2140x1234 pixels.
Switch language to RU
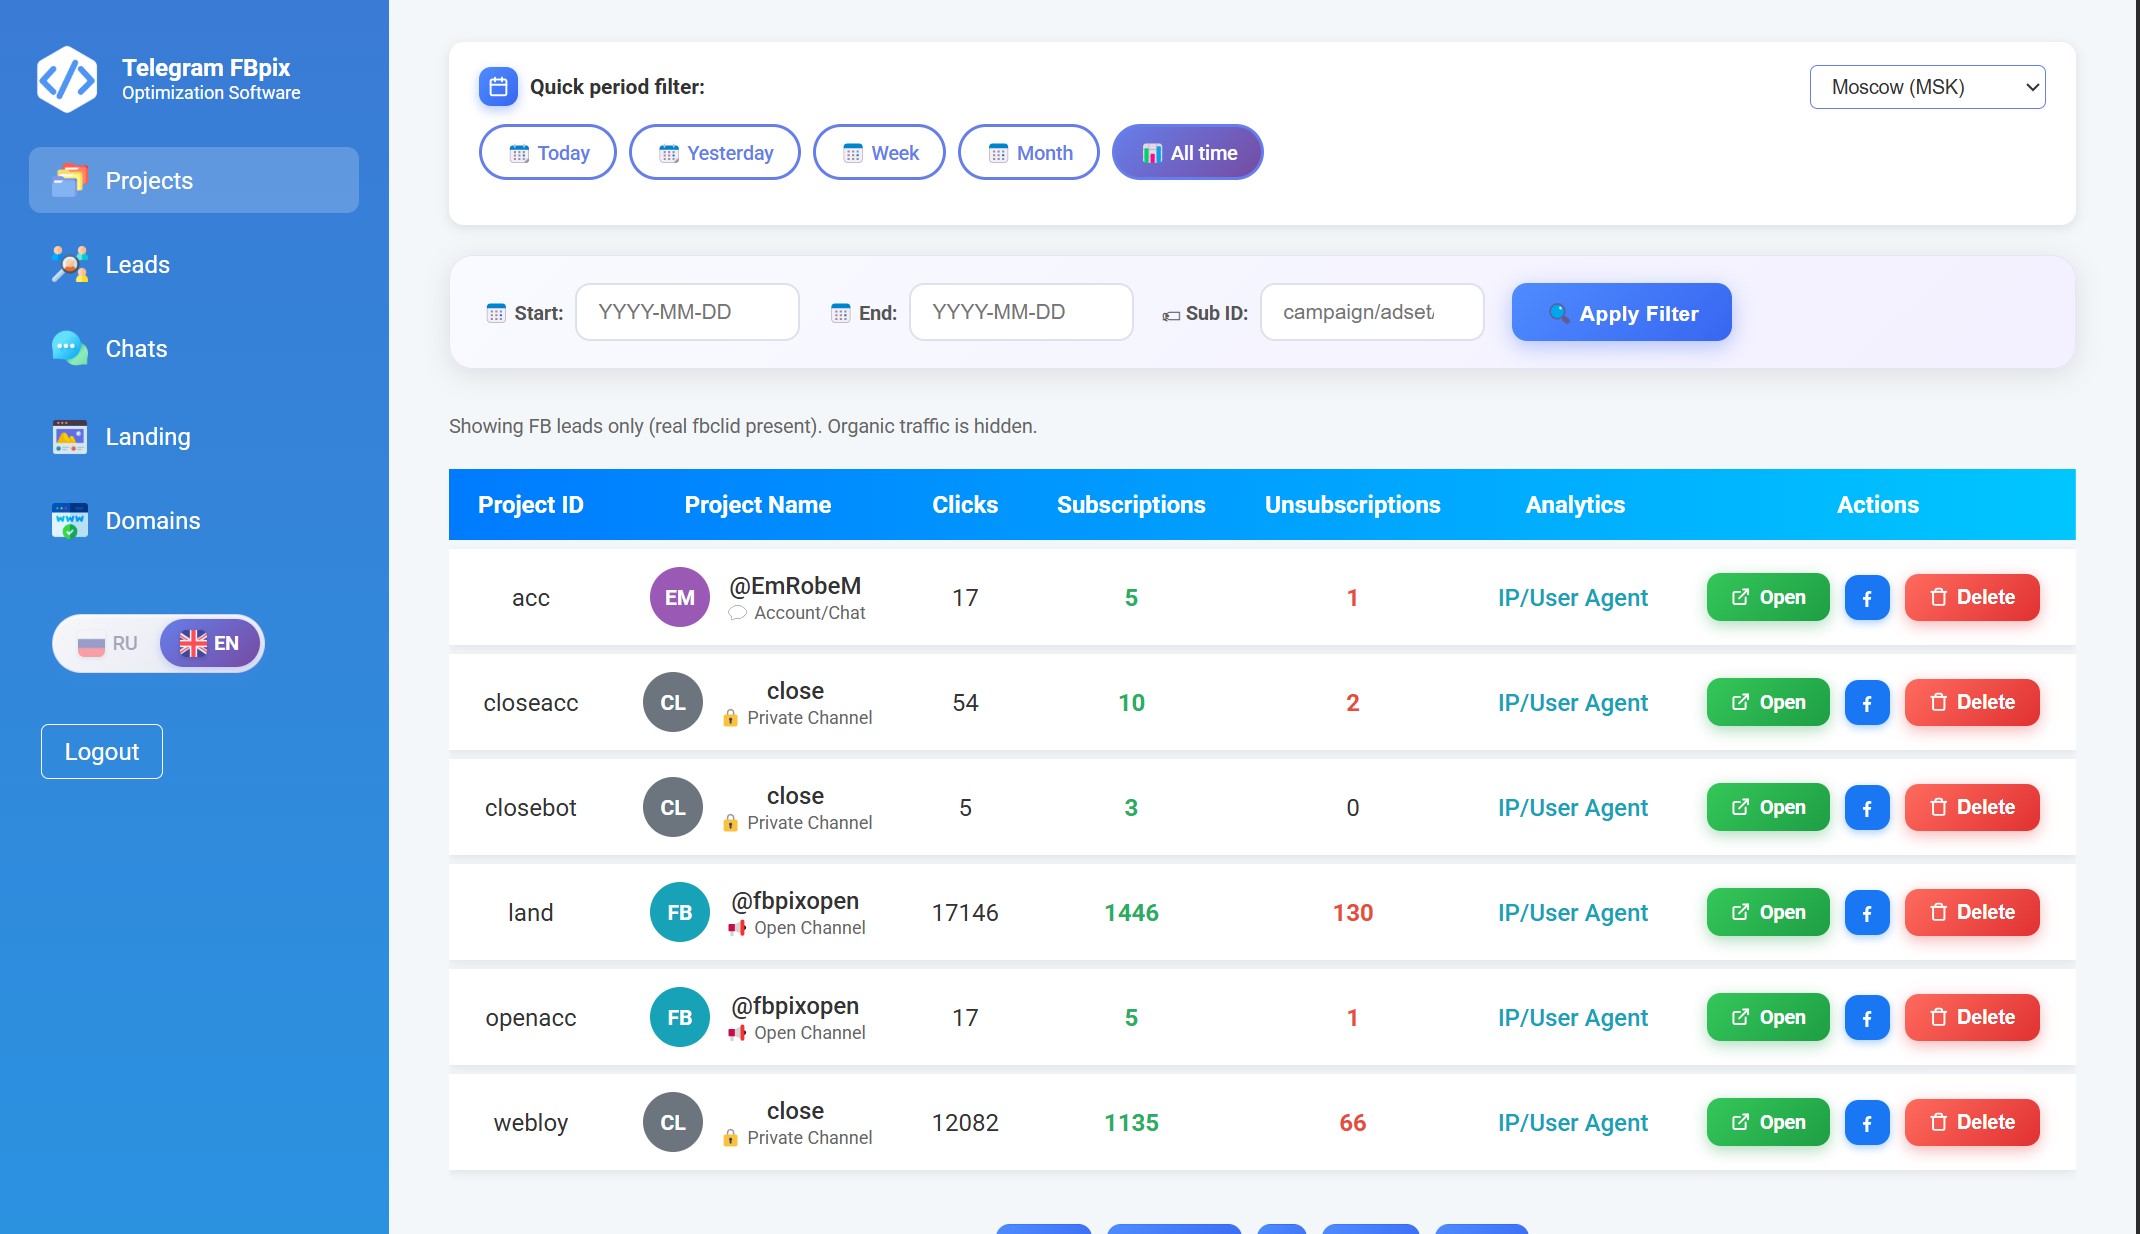pyautogui.click(x=108, y=644)
